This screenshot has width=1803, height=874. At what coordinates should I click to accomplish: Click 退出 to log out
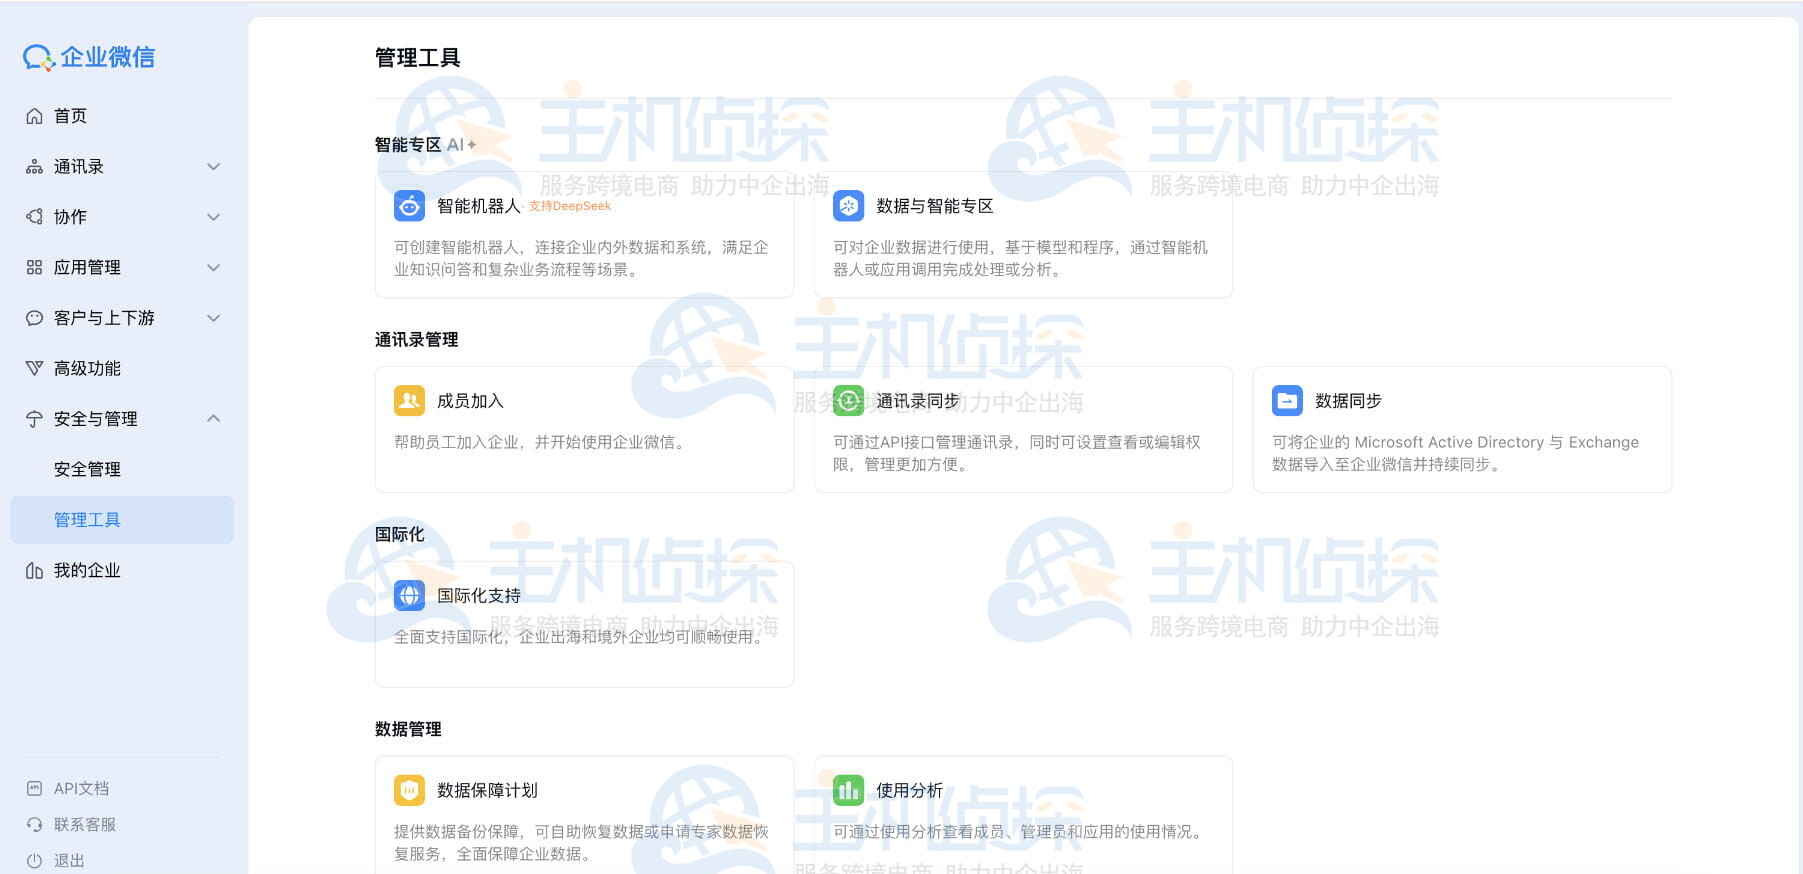[x=69, y=861]
